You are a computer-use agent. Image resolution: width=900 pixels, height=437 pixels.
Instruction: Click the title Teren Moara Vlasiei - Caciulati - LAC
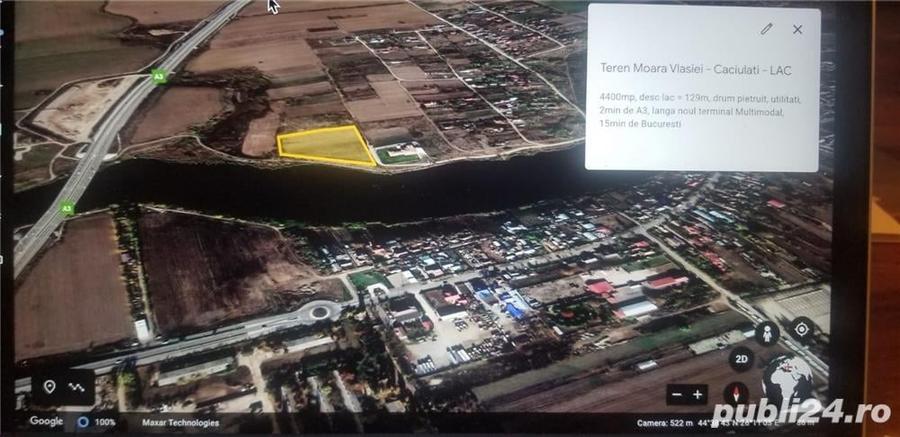[x=696, y=68]
